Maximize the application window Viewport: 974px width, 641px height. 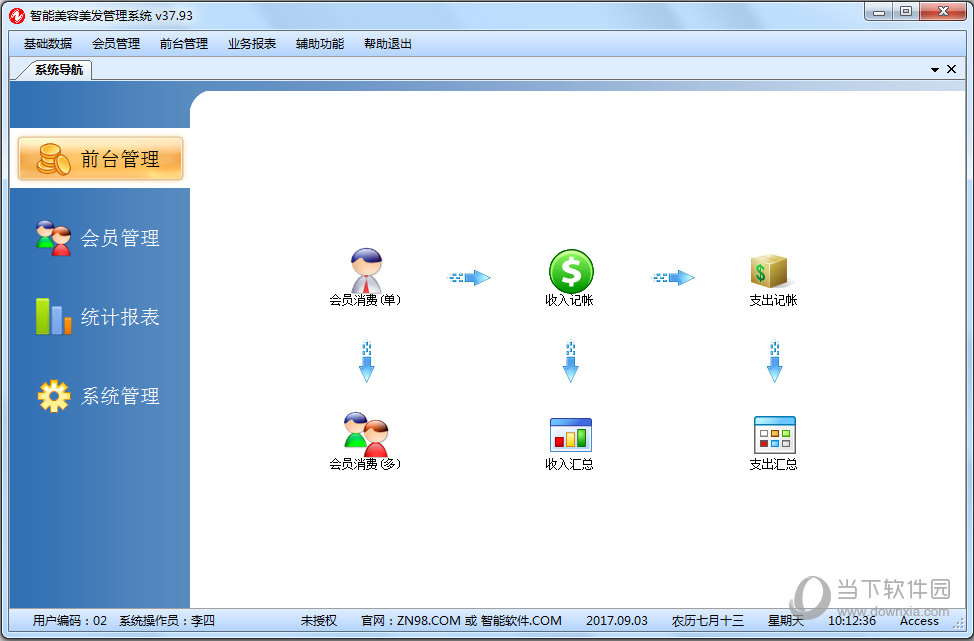click(906, 12)
